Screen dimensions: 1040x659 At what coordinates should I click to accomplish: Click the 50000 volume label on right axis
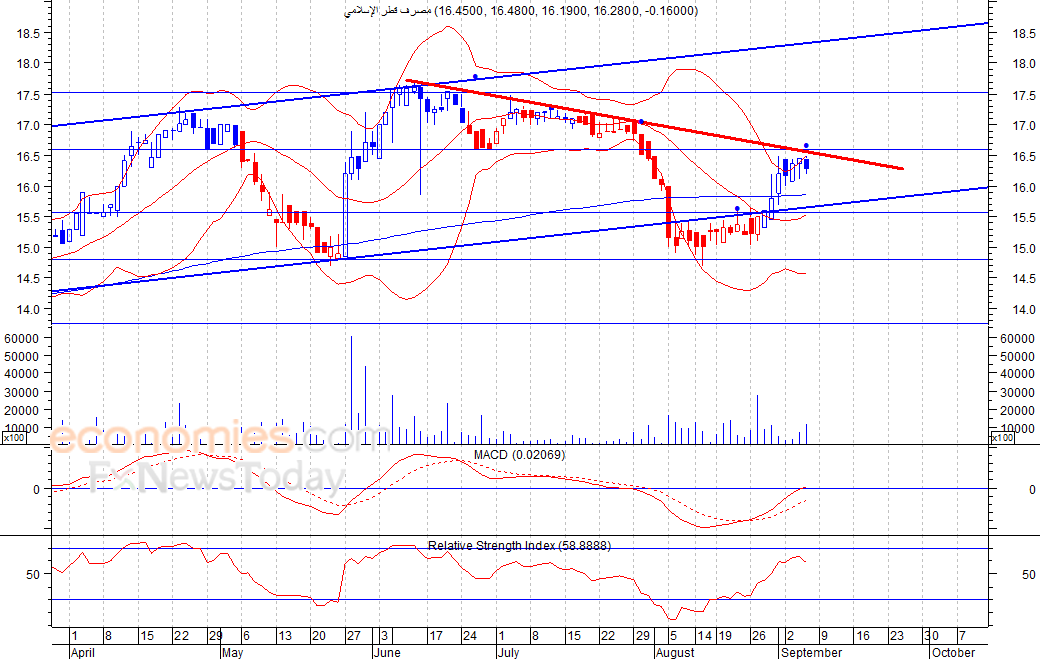click(x=1017, y=357)
